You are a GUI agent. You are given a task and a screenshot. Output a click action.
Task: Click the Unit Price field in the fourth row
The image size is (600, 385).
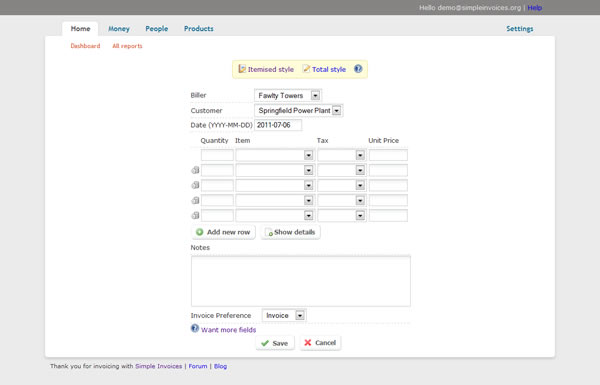point(388,200)
